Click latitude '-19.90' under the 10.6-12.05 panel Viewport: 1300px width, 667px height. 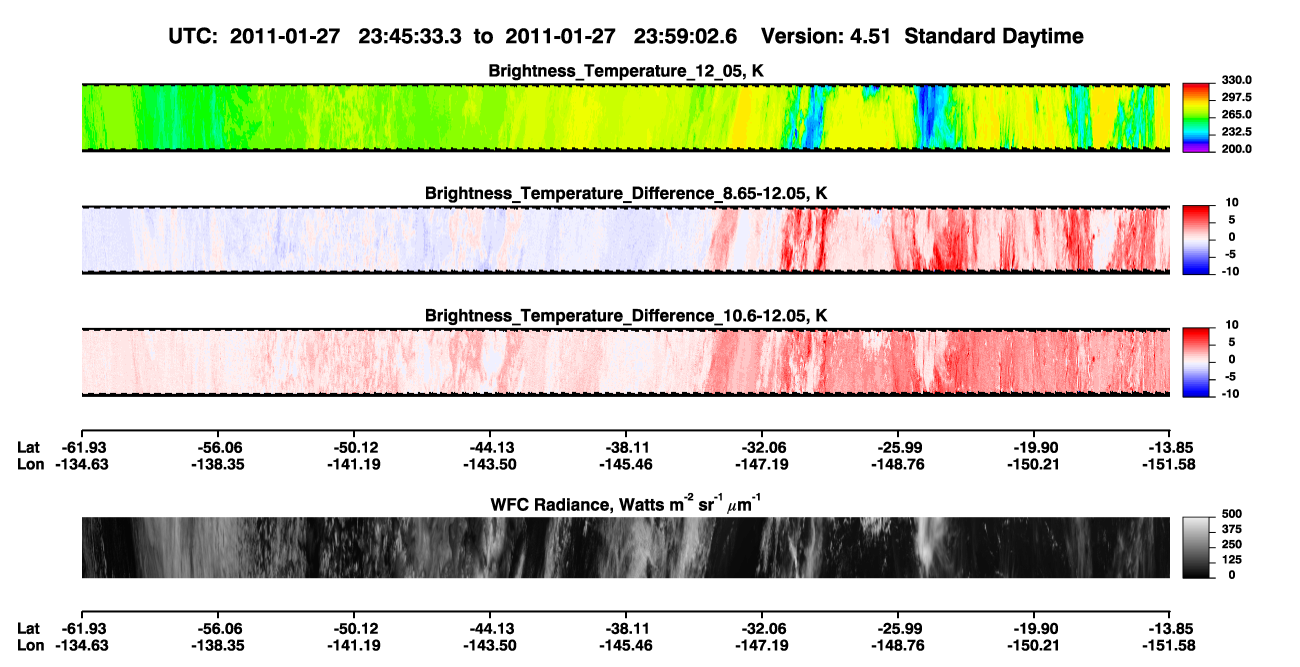pyautogui.click(x=1034, y=448)
